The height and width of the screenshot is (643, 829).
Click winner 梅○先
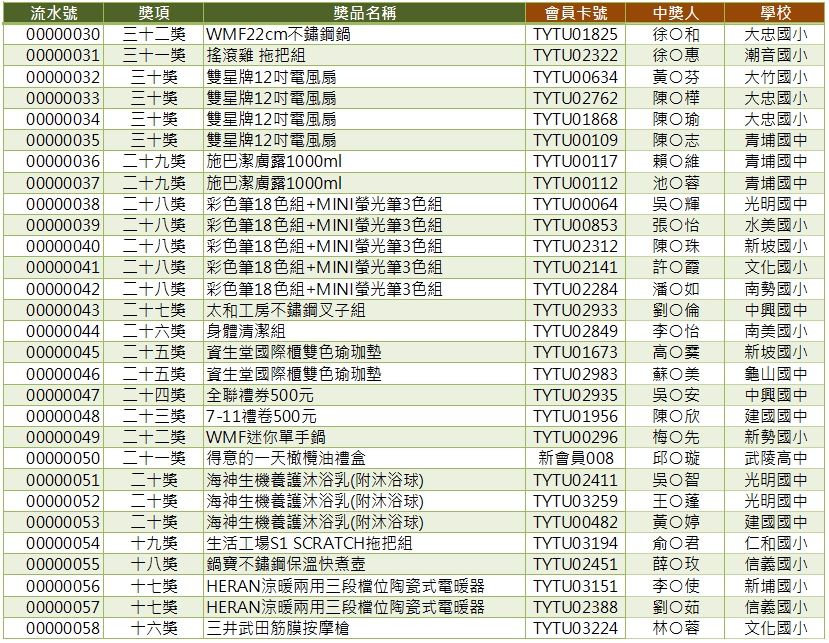click(x=676, y=438)
